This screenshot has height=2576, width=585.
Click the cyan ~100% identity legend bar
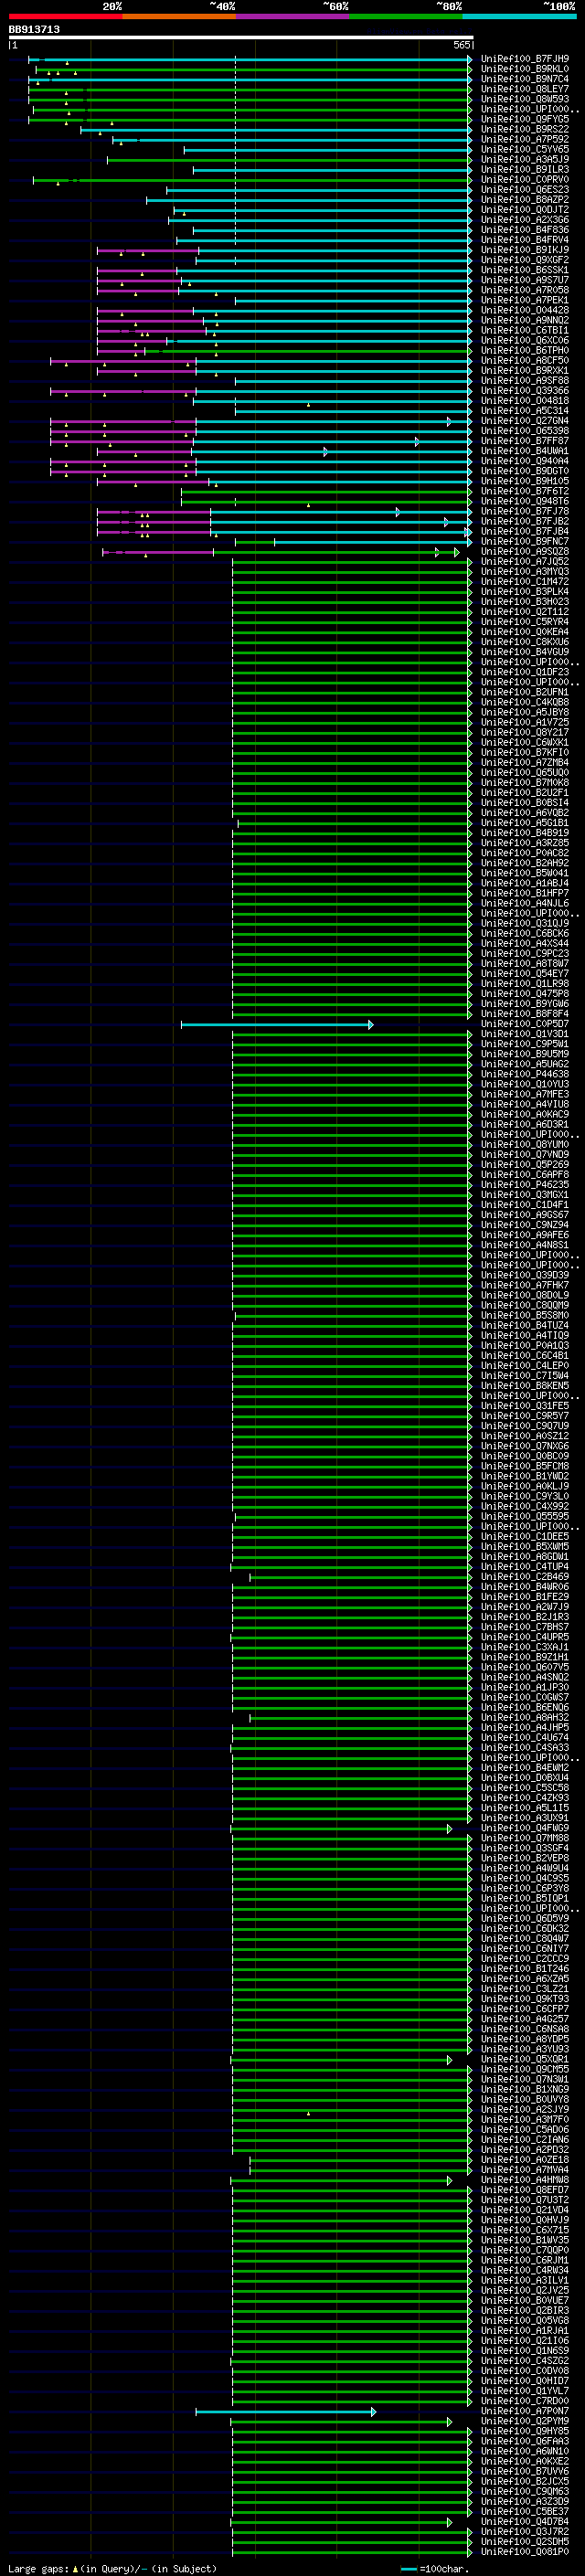click(x=520, y=16)
